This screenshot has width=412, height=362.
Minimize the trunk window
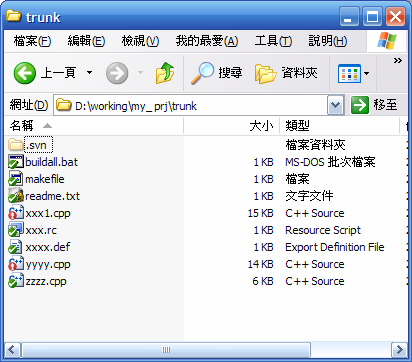pyautogui.click(x=349, y=16)
